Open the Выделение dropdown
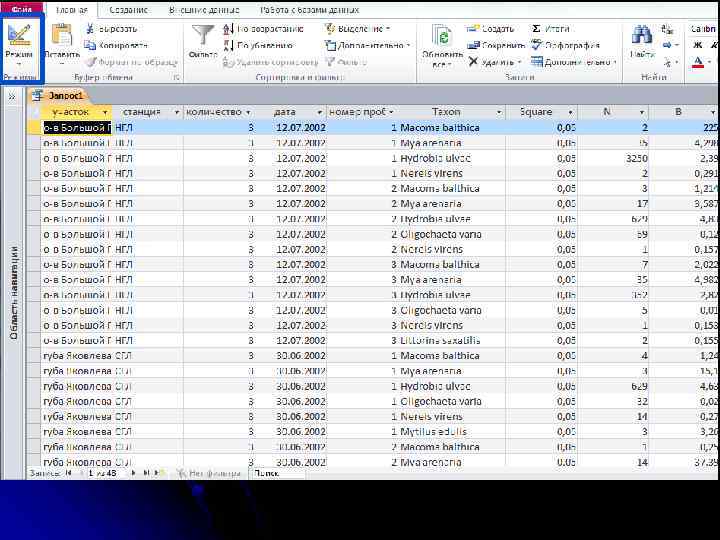 (358, 29)
